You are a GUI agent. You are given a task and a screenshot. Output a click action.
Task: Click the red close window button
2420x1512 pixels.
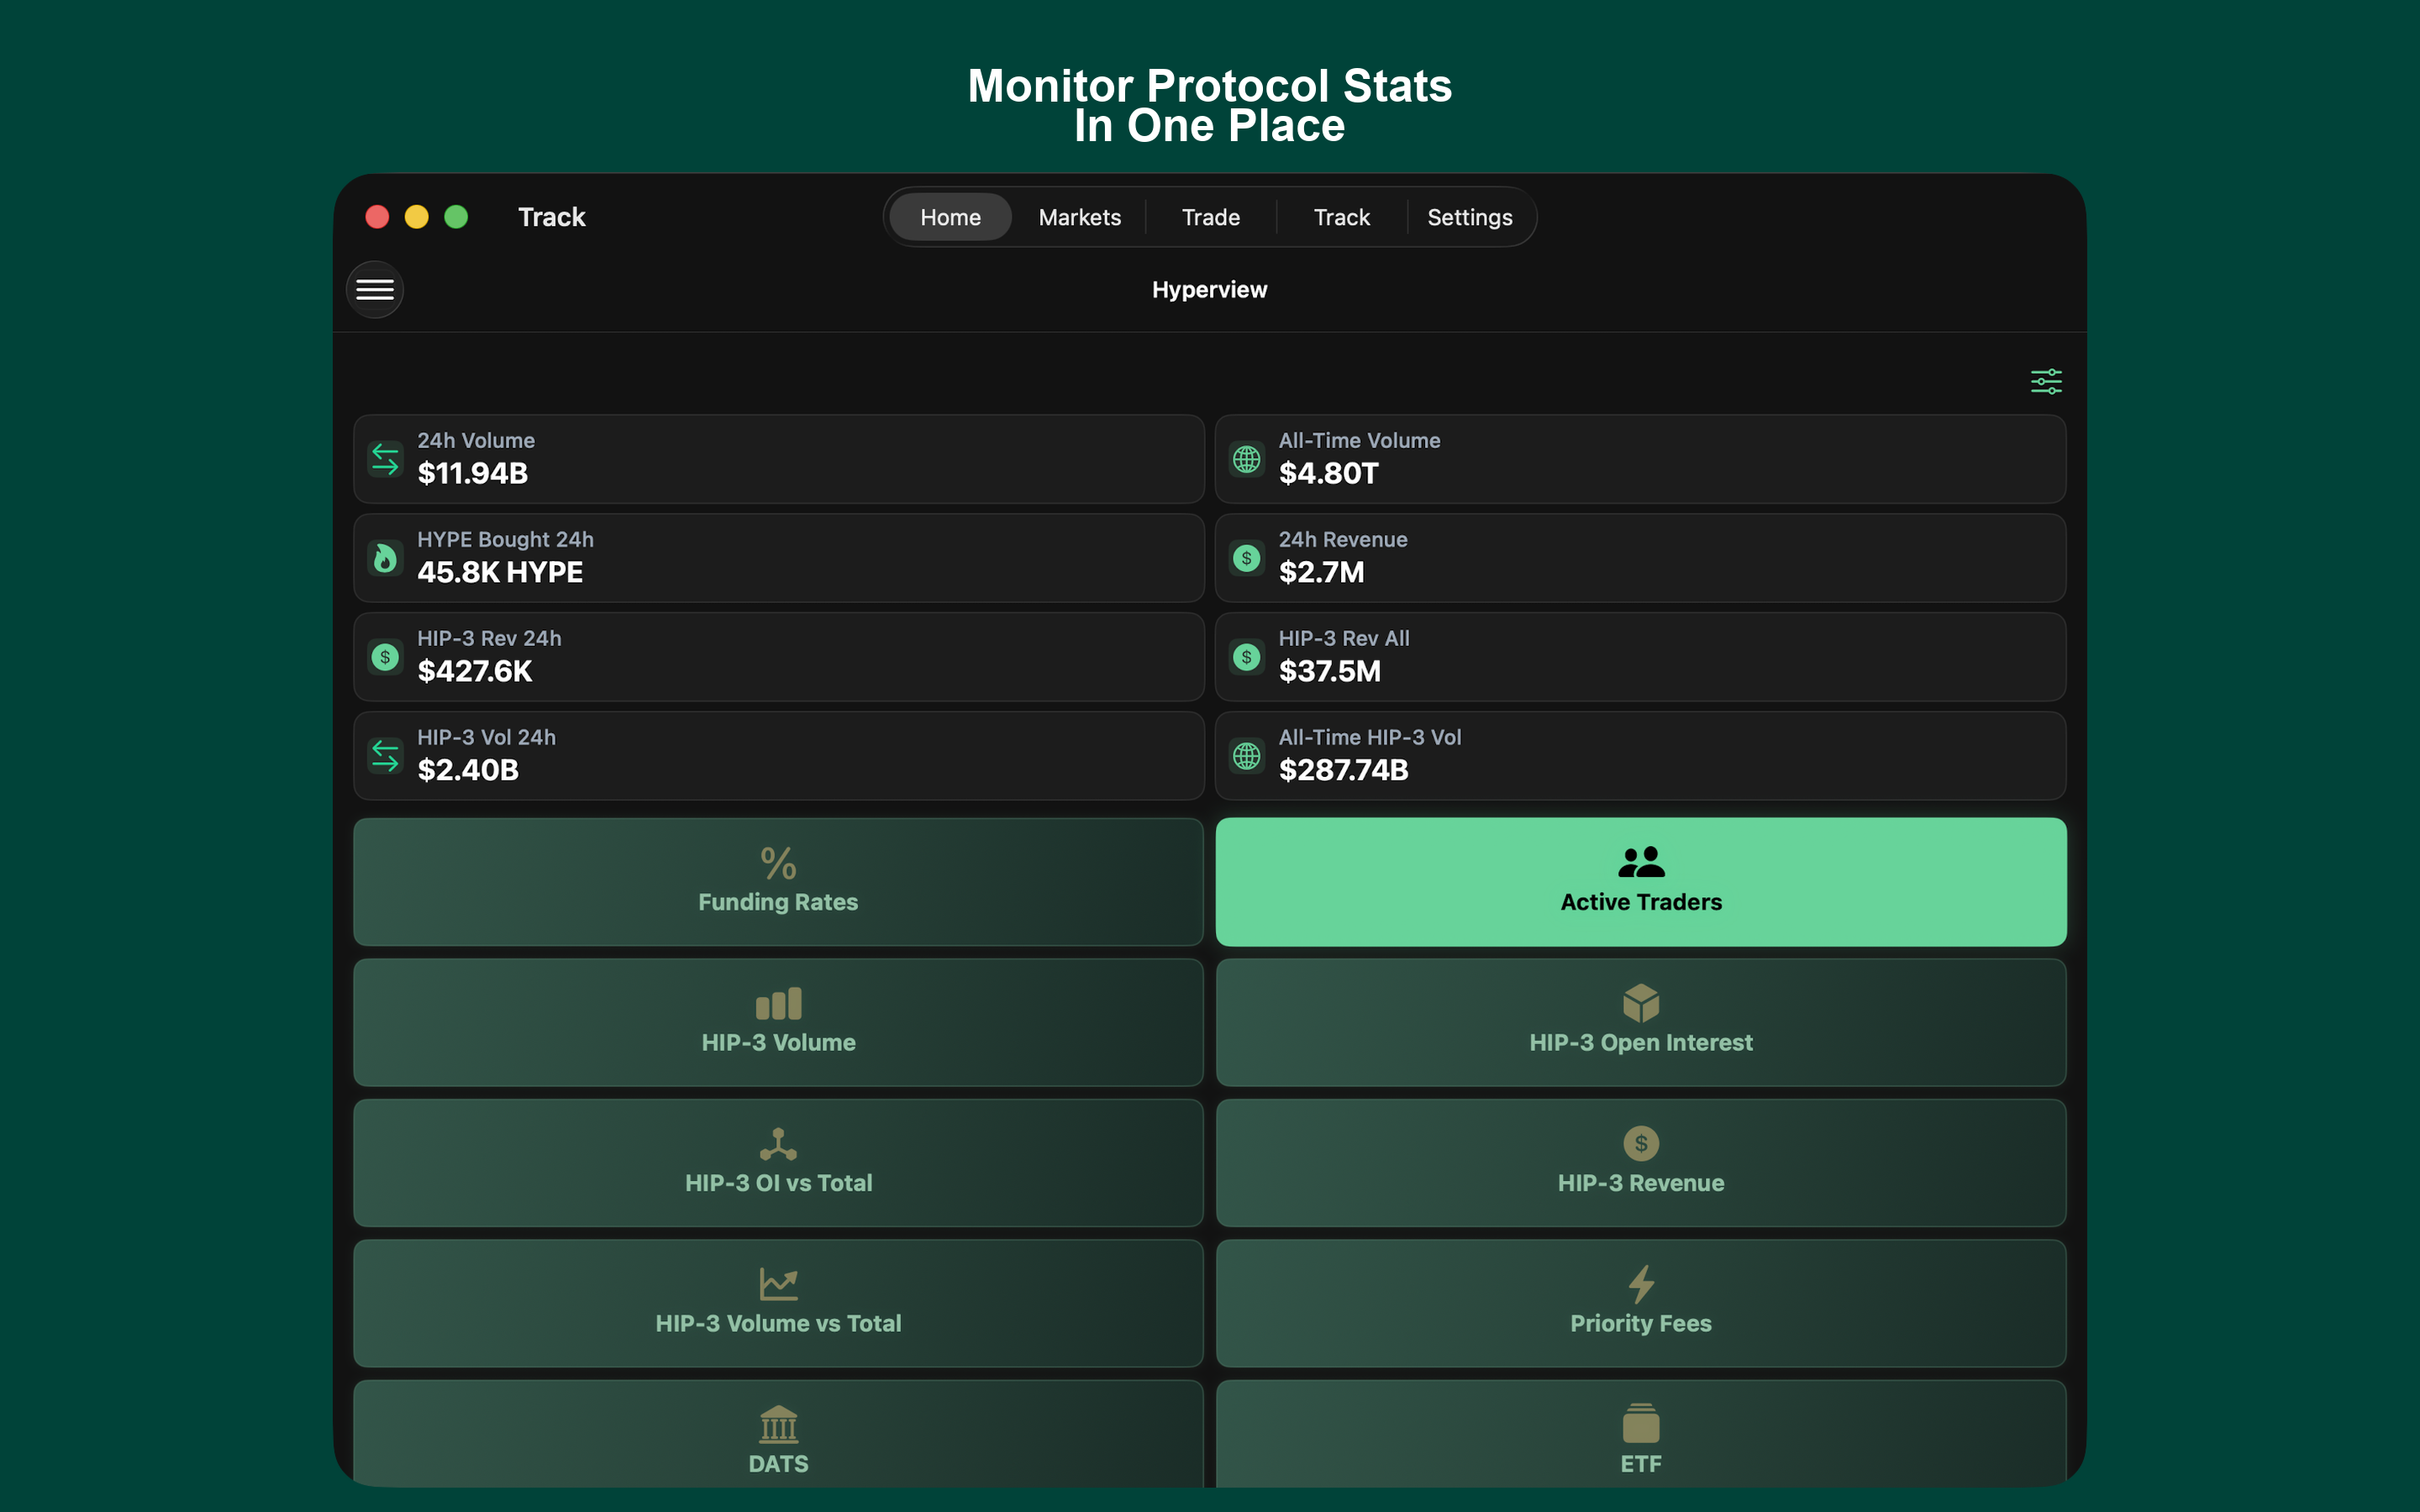pyautogui.click(x=377, y=217)
